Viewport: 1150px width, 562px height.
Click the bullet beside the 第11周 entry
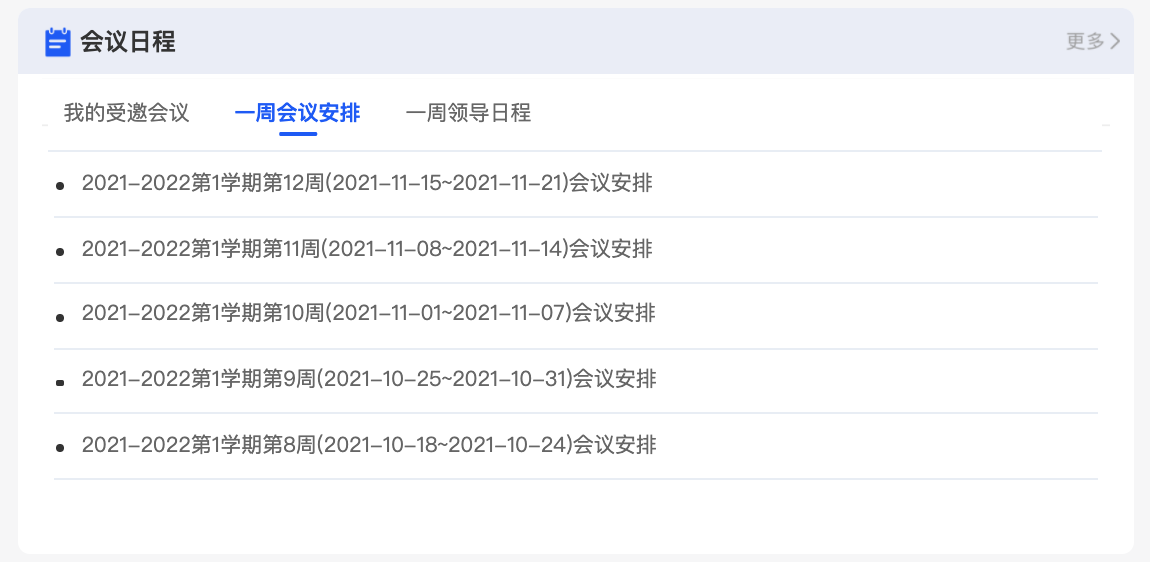click(x=60, y=252)
